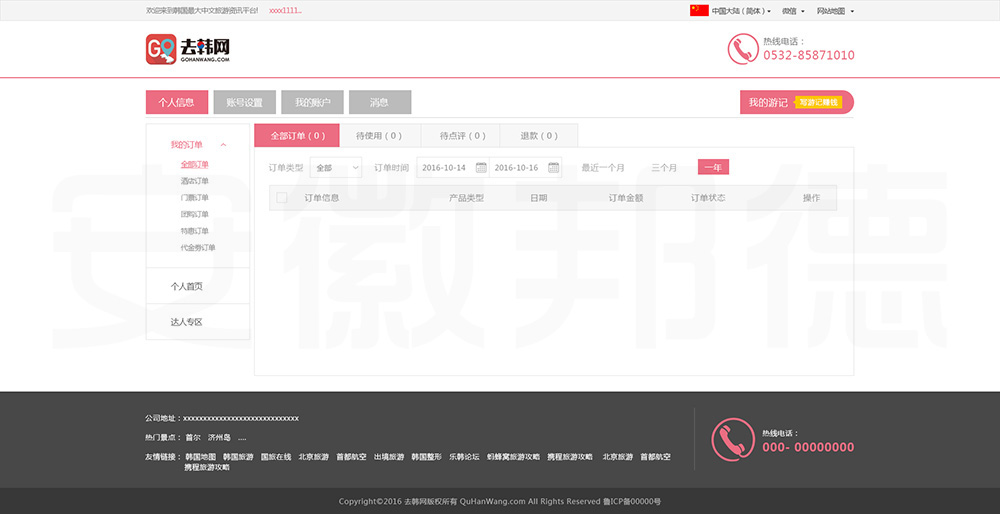Select 酒店订单 in the sidebar
1000x514 pixels.
coord(195,181)
